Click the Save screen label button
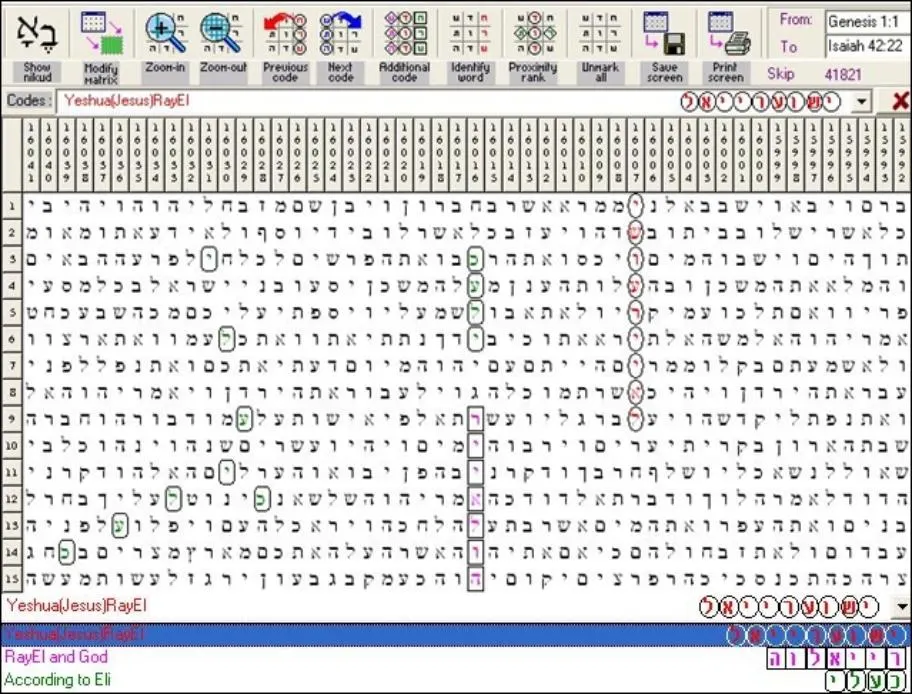Image resolution: width=912 pixels, height=694 pixels. click(x=664, y=73)
